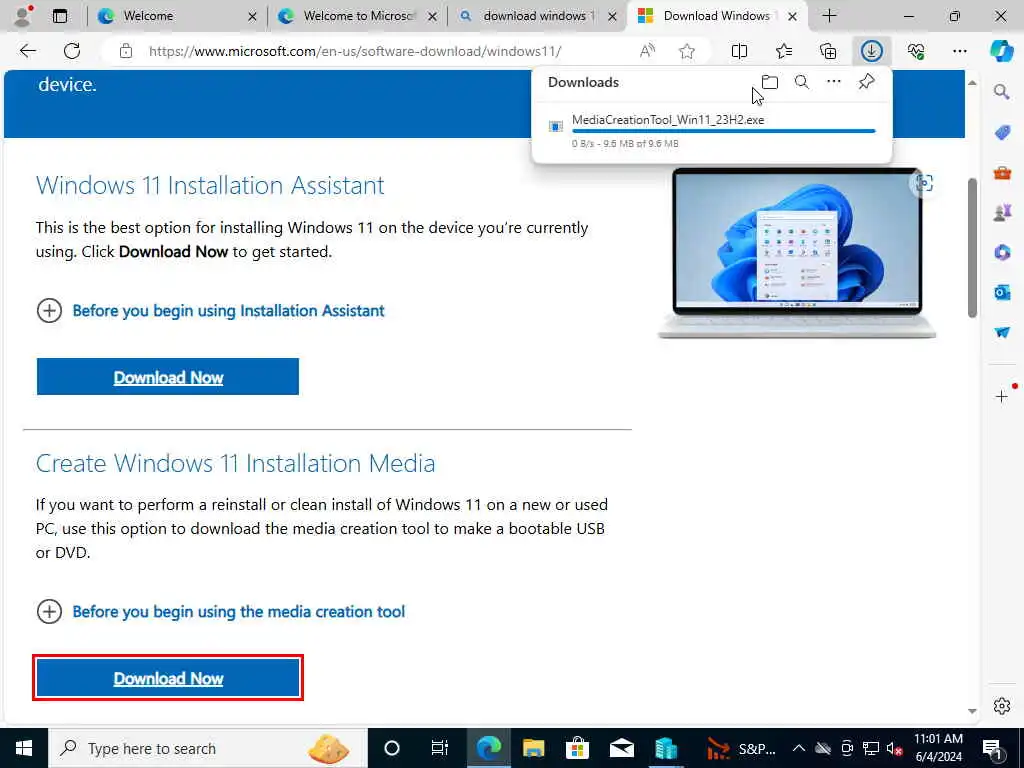Add this page to favorites star
Viewport: 1024px width, 768px height.
tap(686, 51)
